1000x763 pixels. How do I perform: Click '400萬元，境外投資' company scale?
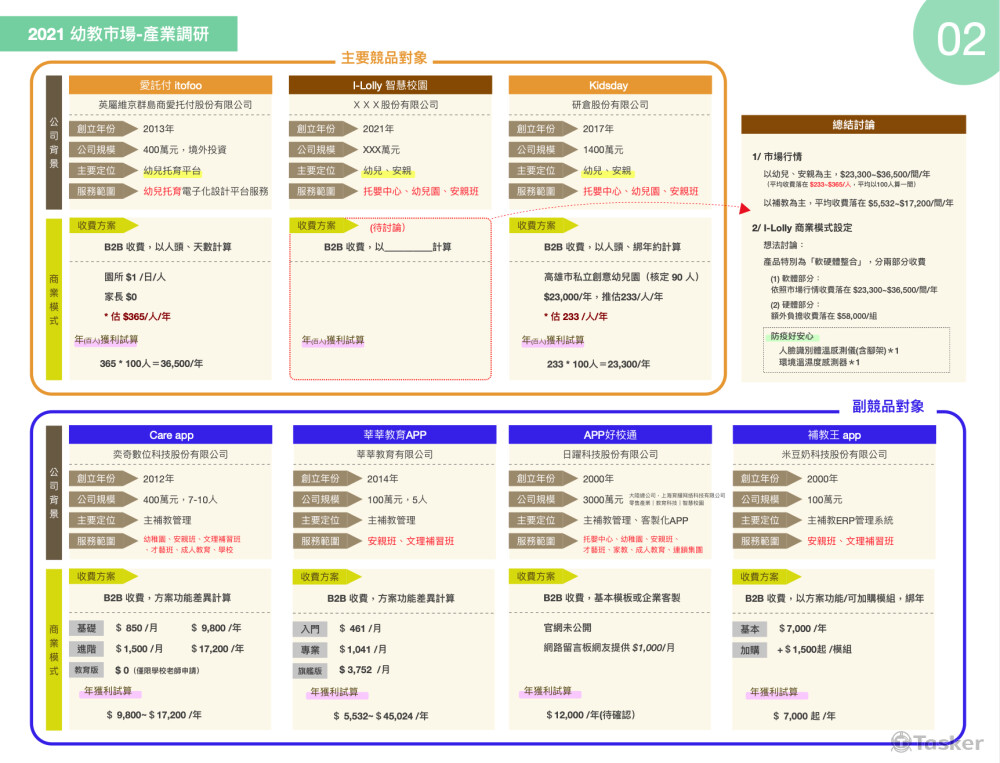click(185, 150)
